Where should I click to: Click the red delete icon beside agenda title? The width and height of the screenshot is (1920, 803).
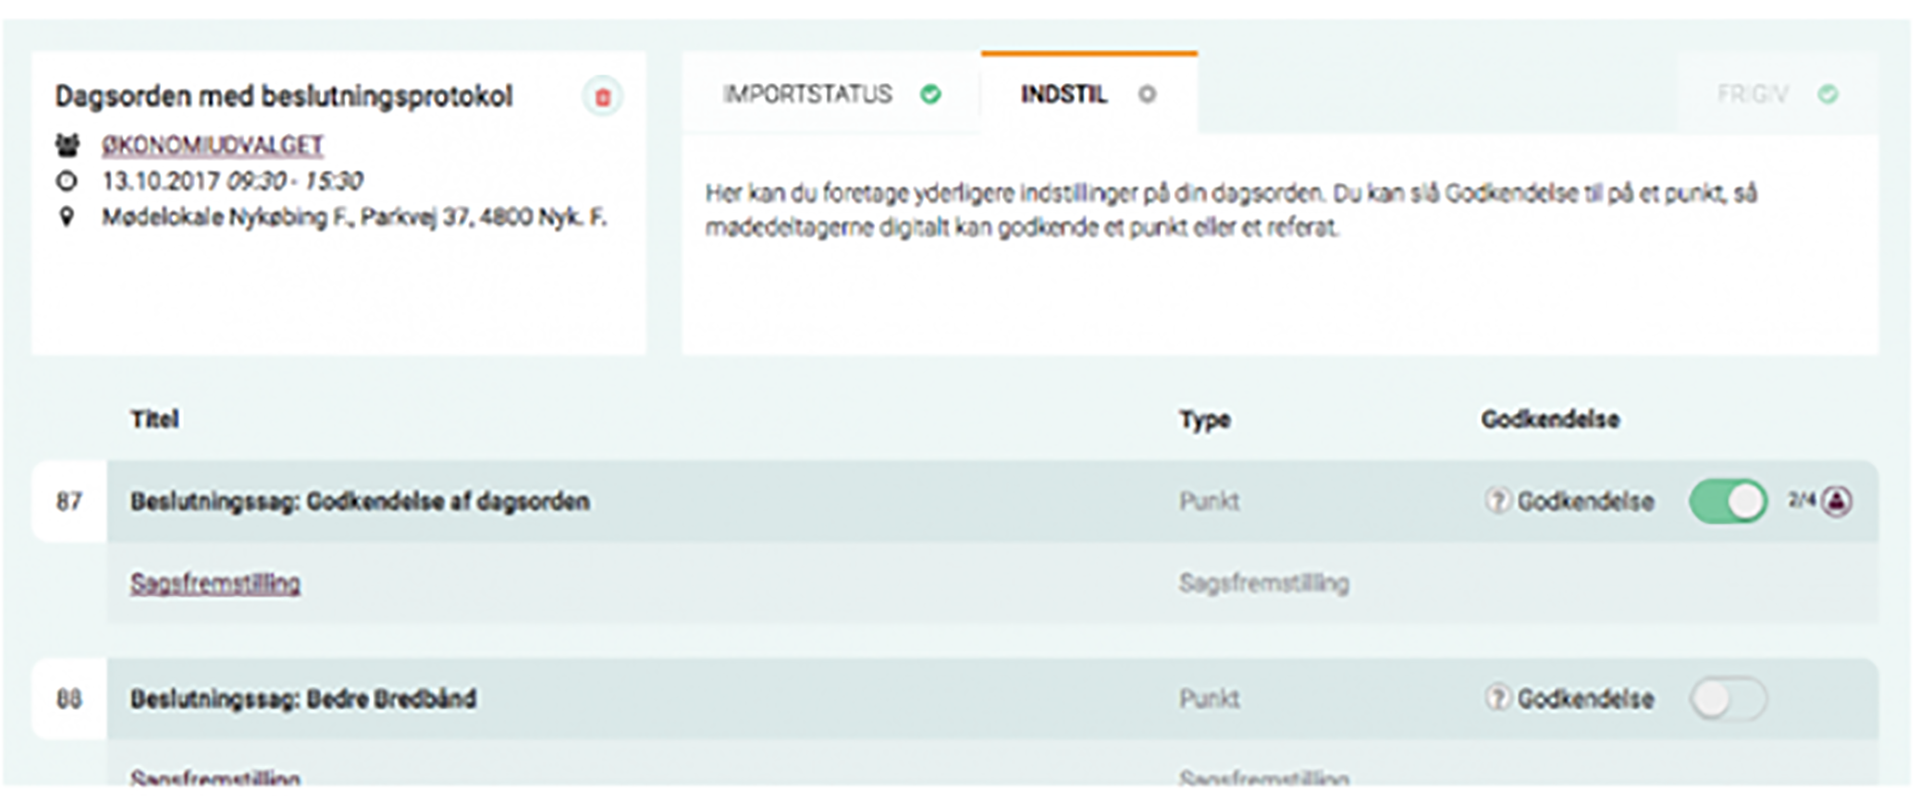click(602, 97)
